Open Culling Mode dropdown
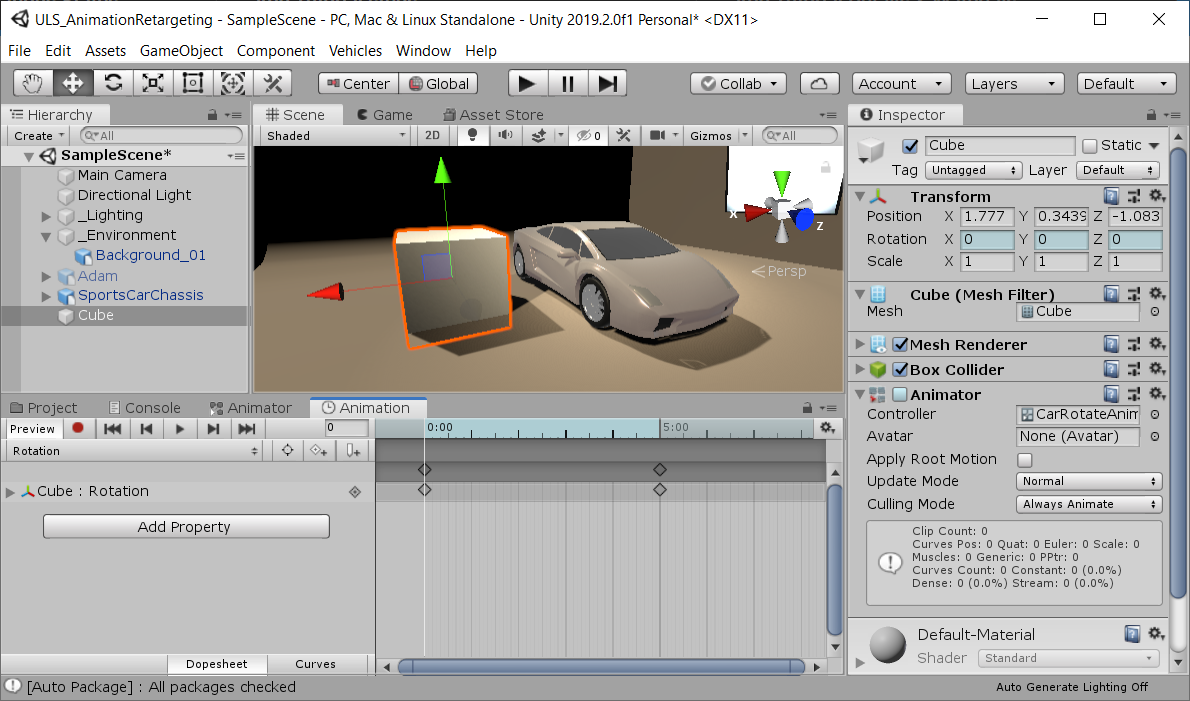Viewport: 1190px width, 701px height. click(x=1089, y=504)
